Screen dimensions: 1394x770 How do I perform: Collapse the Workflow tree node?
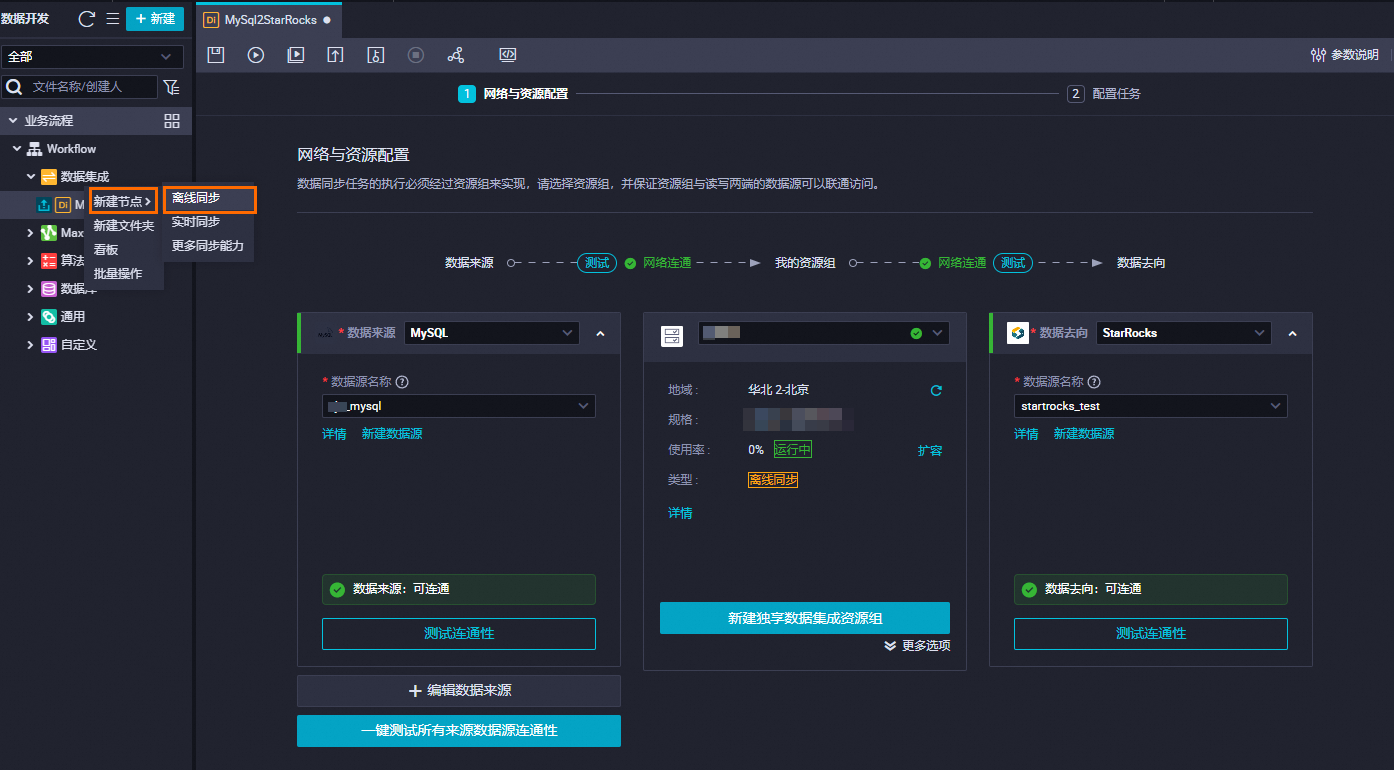[17, 149]
